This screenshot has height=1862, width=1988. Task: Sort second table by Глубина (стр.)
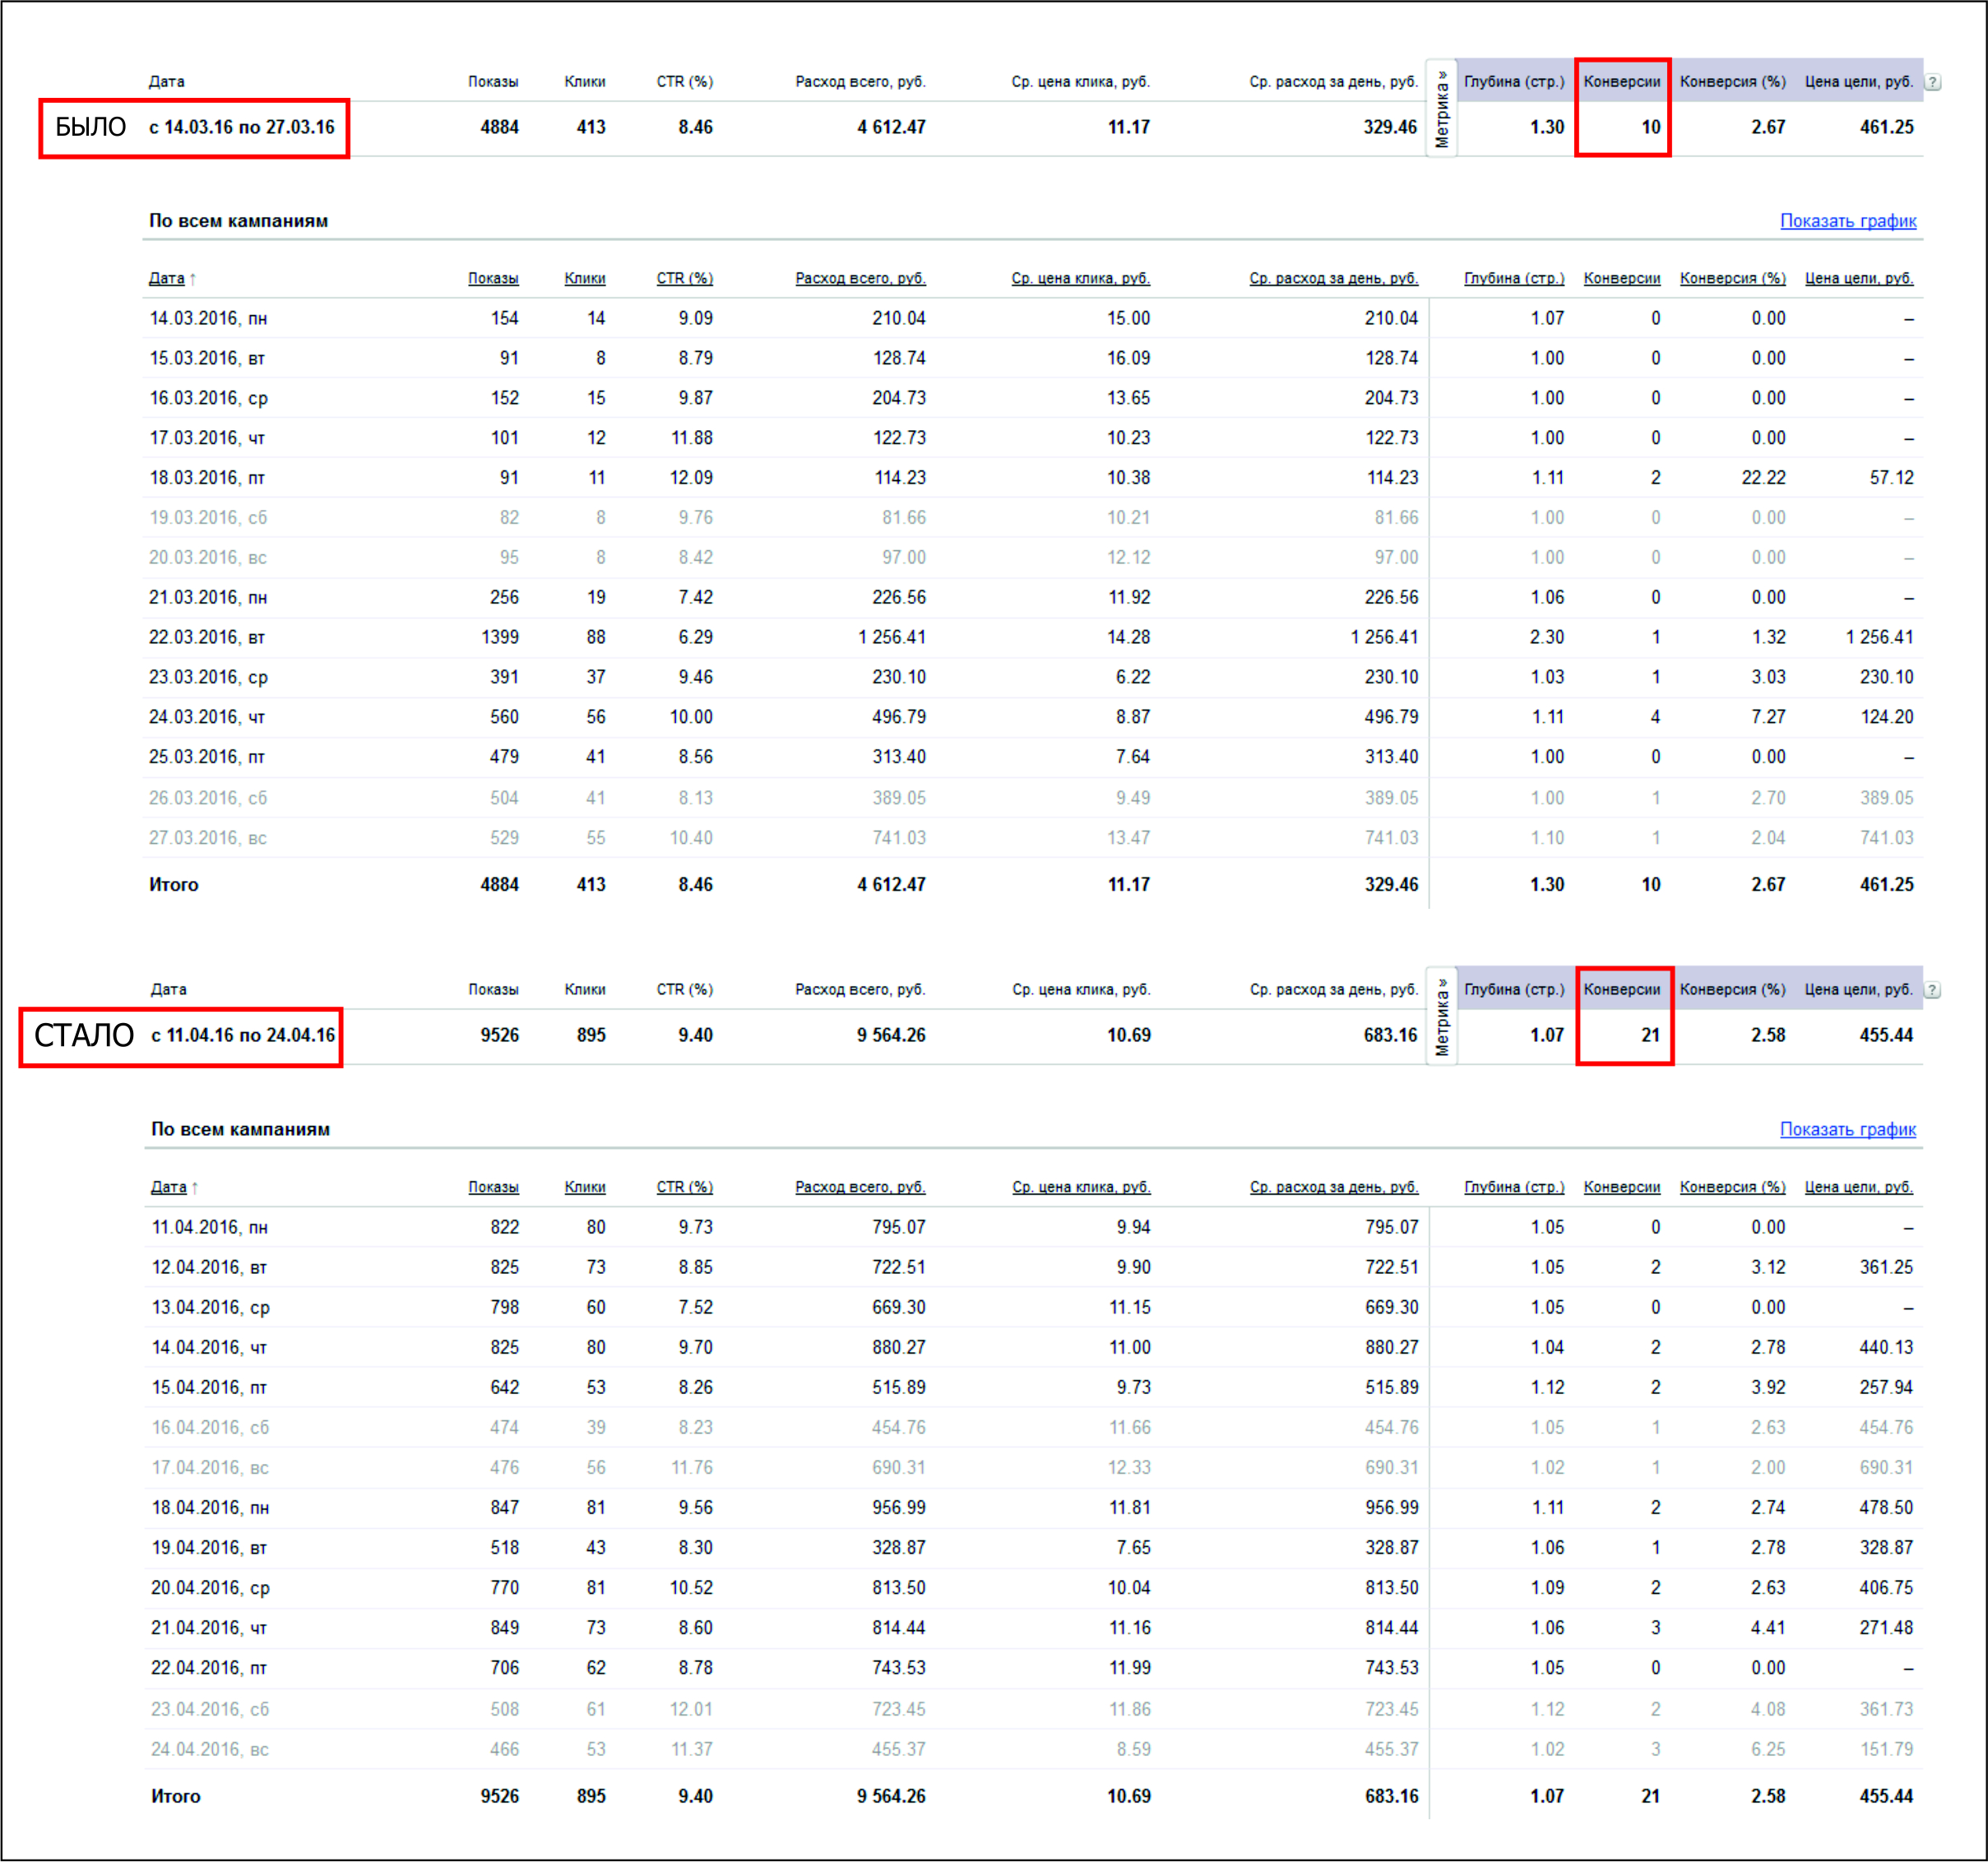coord(1514,1187)
